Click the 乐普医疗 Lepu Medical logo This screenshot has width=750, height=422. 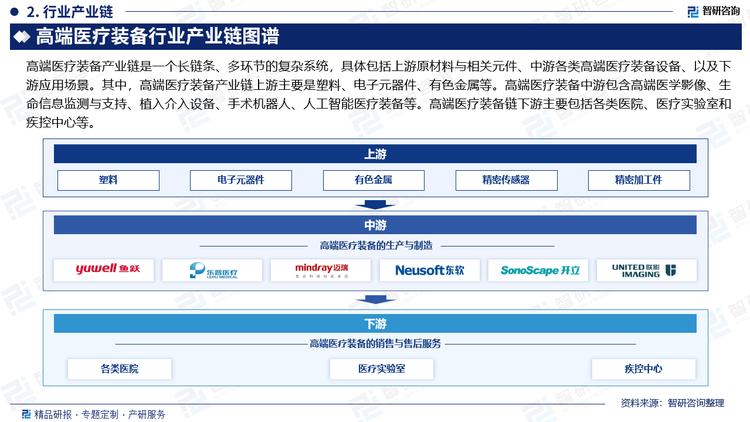(x=212, y=270)
